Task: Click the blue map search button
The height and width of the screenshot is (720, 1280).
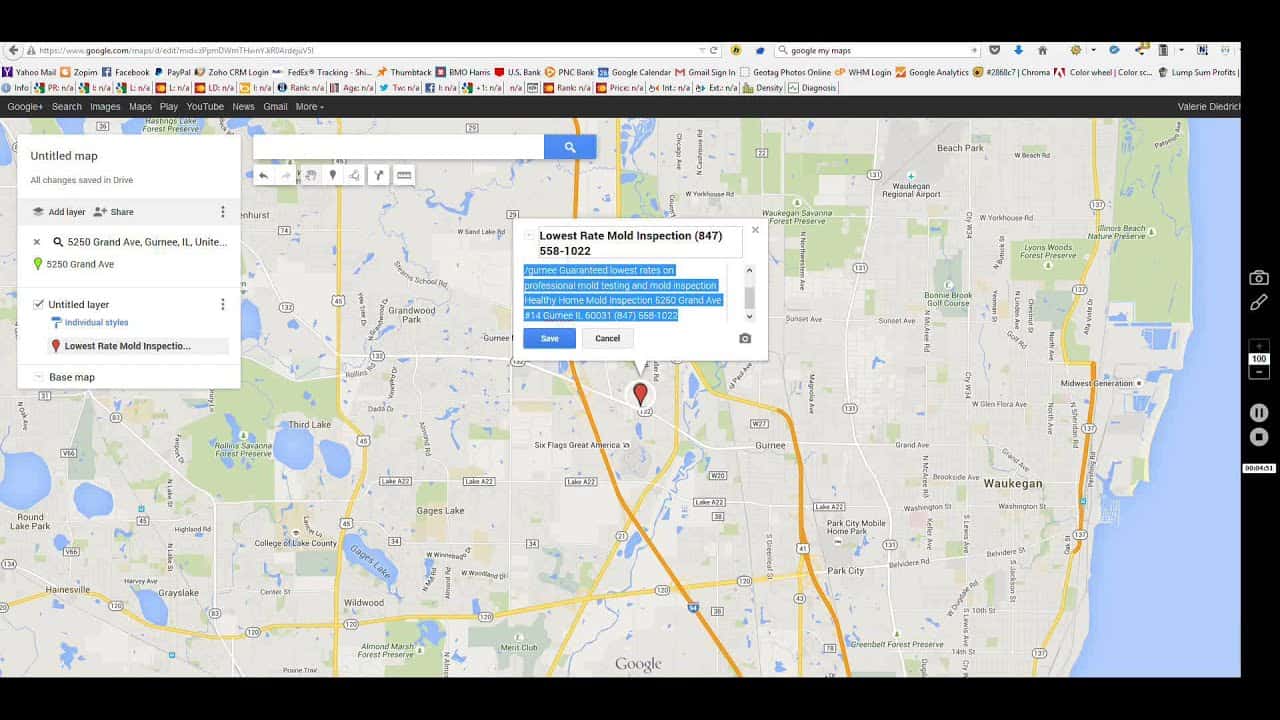Action: [570, 147]
